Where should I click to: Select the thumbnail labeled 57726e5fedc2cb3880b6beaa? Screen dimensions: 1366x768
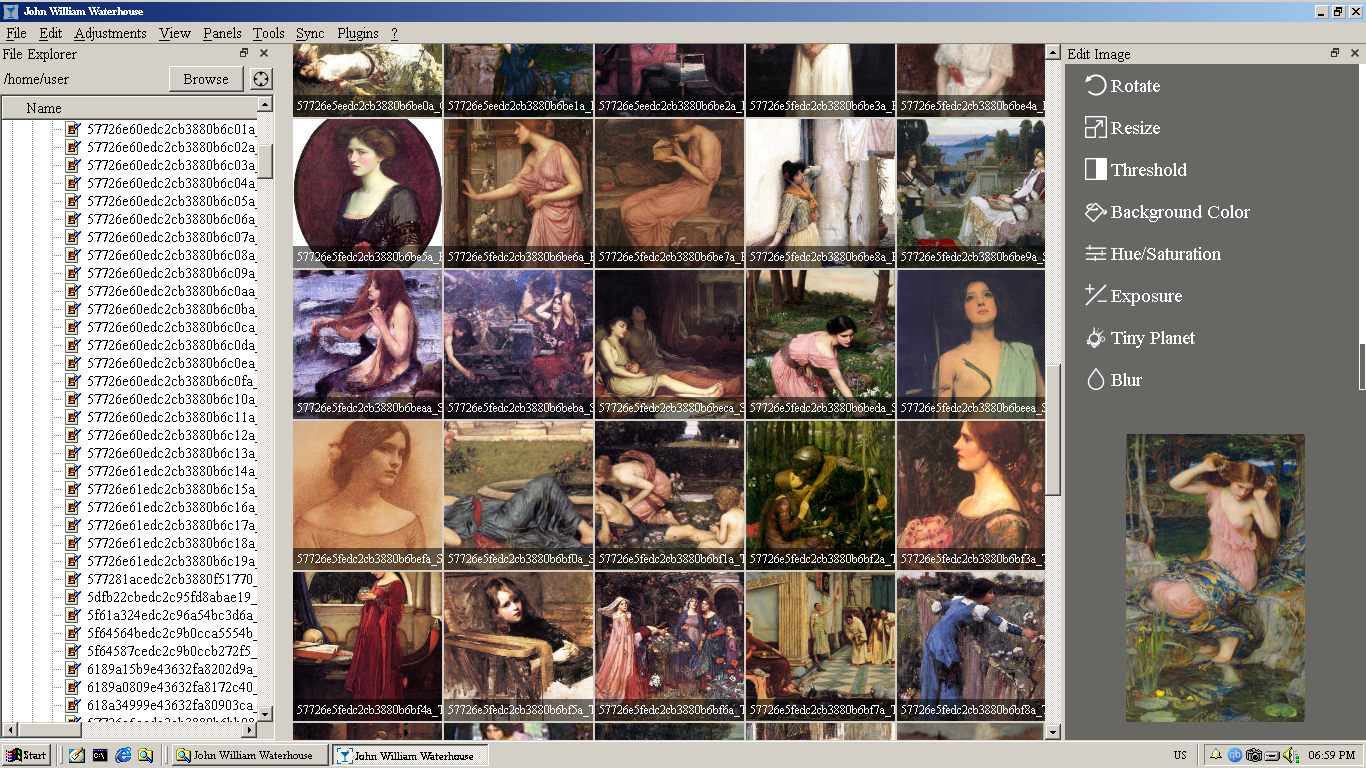click(x=368, y=344)
